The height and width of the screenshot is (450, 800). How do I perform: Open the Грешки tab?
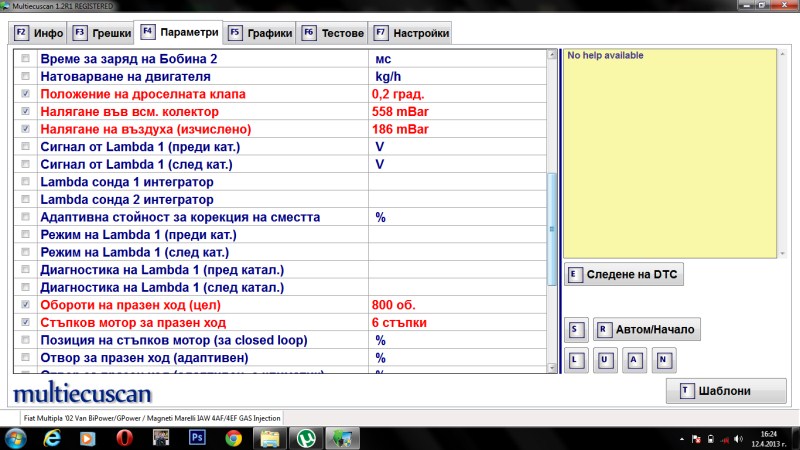click(x=103, y=33)
